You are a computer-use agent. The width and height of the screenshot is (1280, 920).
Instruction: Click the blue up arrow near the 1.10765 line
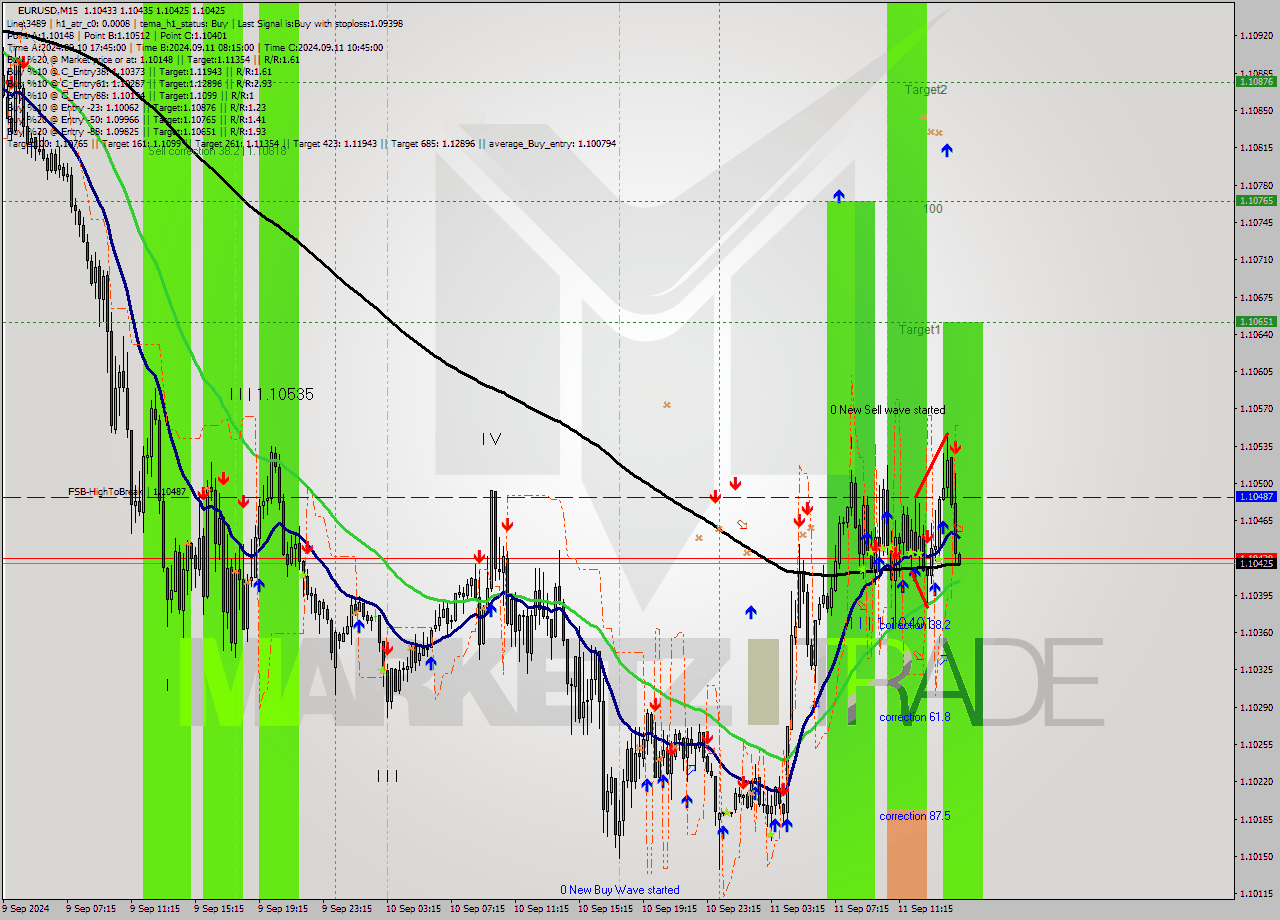click(839, 195)
